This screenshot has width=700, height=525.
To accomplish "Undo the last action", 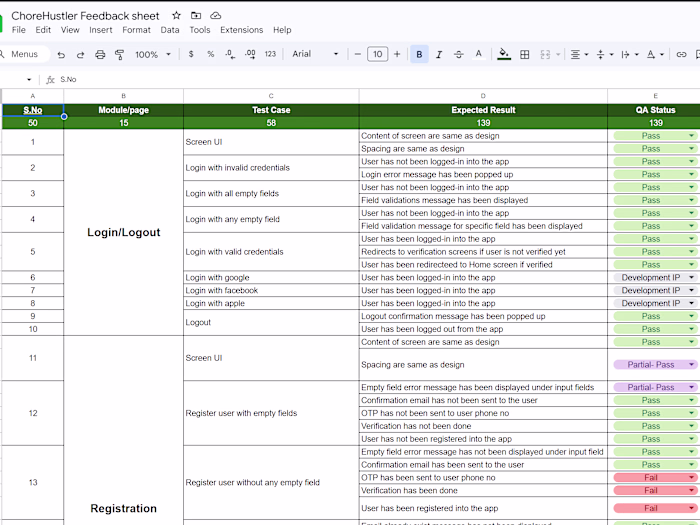I will tap(61, 54).
